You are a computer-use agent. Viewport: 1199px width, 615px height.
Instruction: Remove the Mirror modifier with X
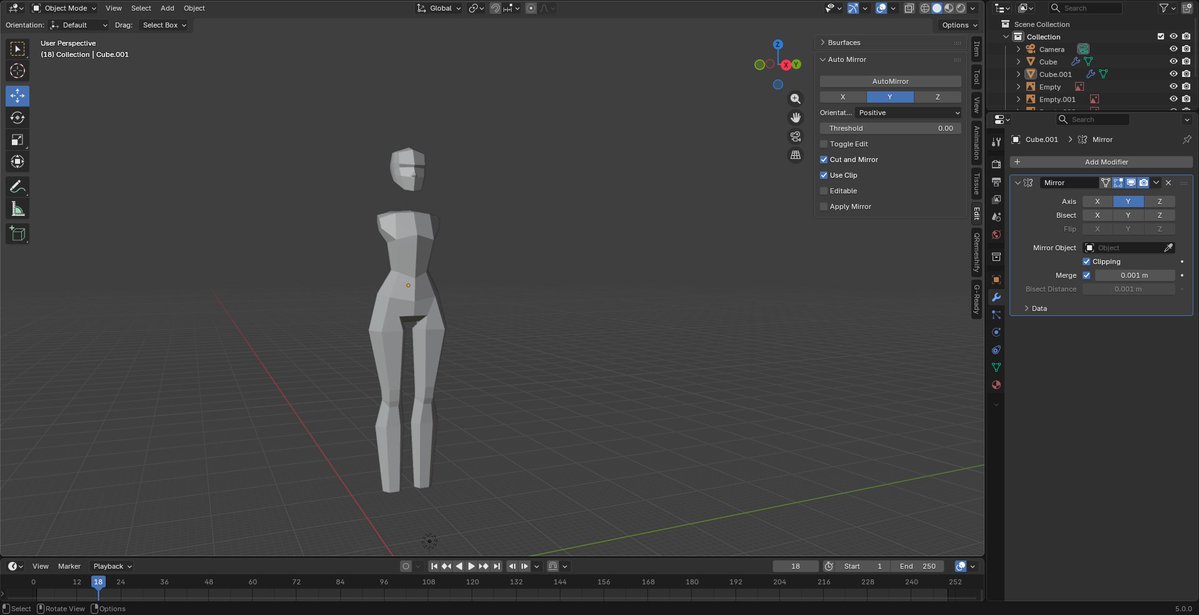(x=1168, y=183)
